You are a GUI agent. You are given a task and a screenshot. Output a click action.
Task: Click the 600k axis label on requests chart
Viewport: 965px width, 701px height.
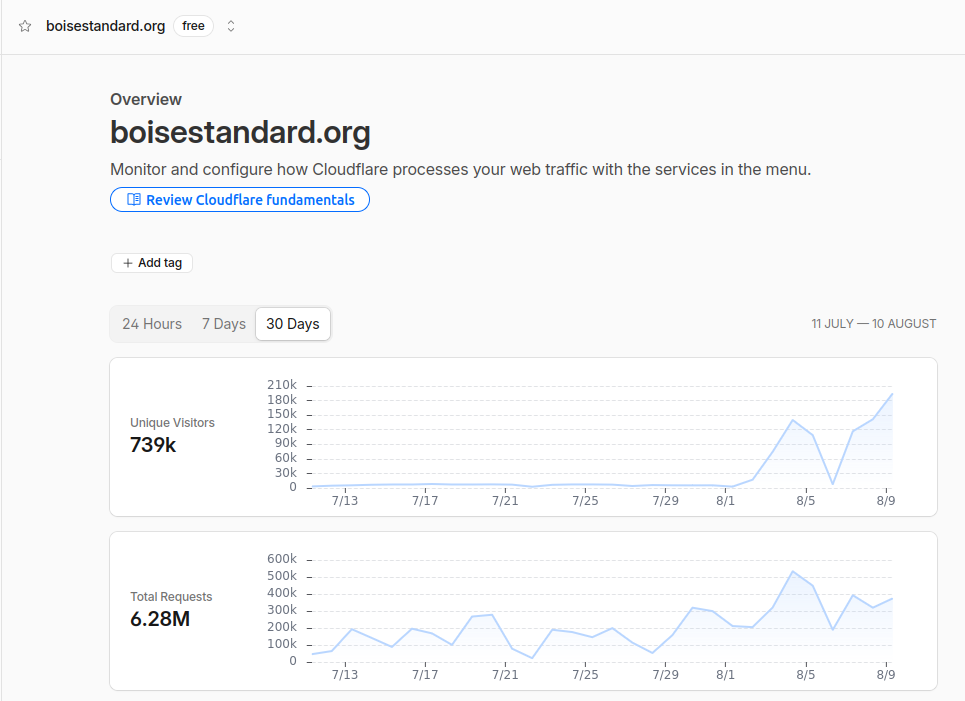[x=282, y=559]
